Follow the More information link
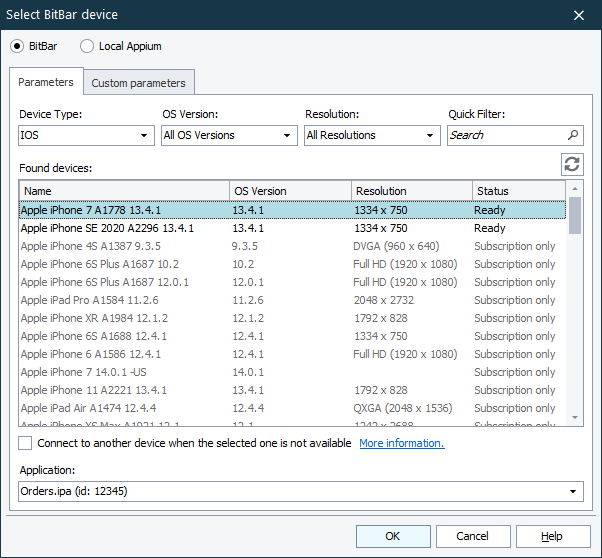 click(402, 443)
